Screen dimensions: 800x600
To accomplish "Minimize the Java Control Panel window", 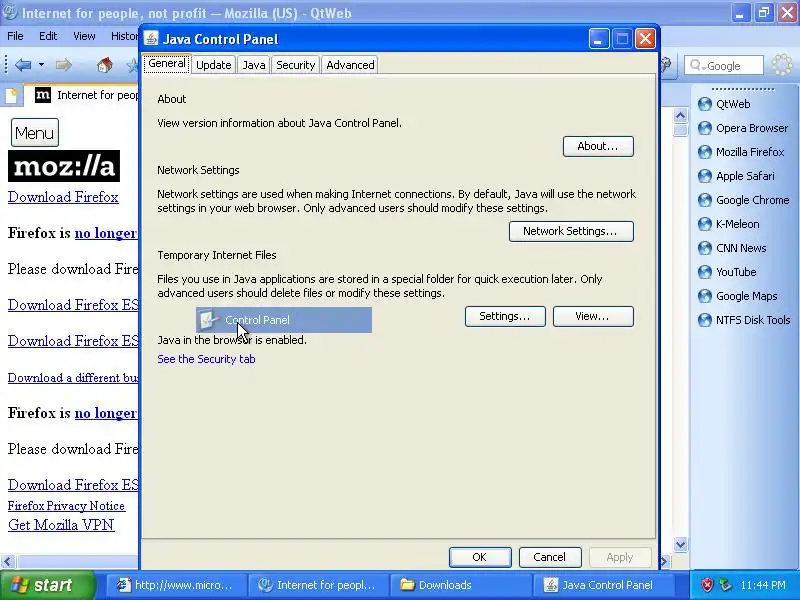I will point(598,39).
